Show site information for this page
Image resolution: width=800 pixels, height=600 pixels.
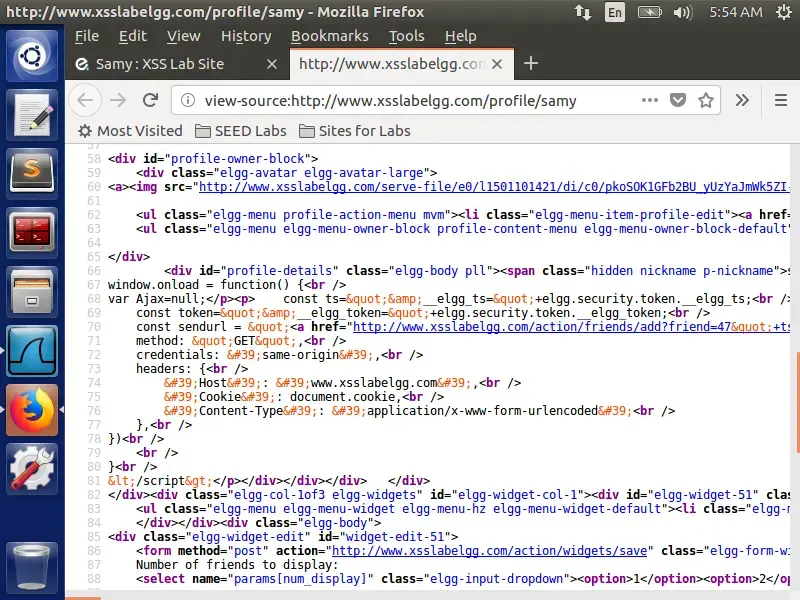pyautogui.click(x=188, y=101)
